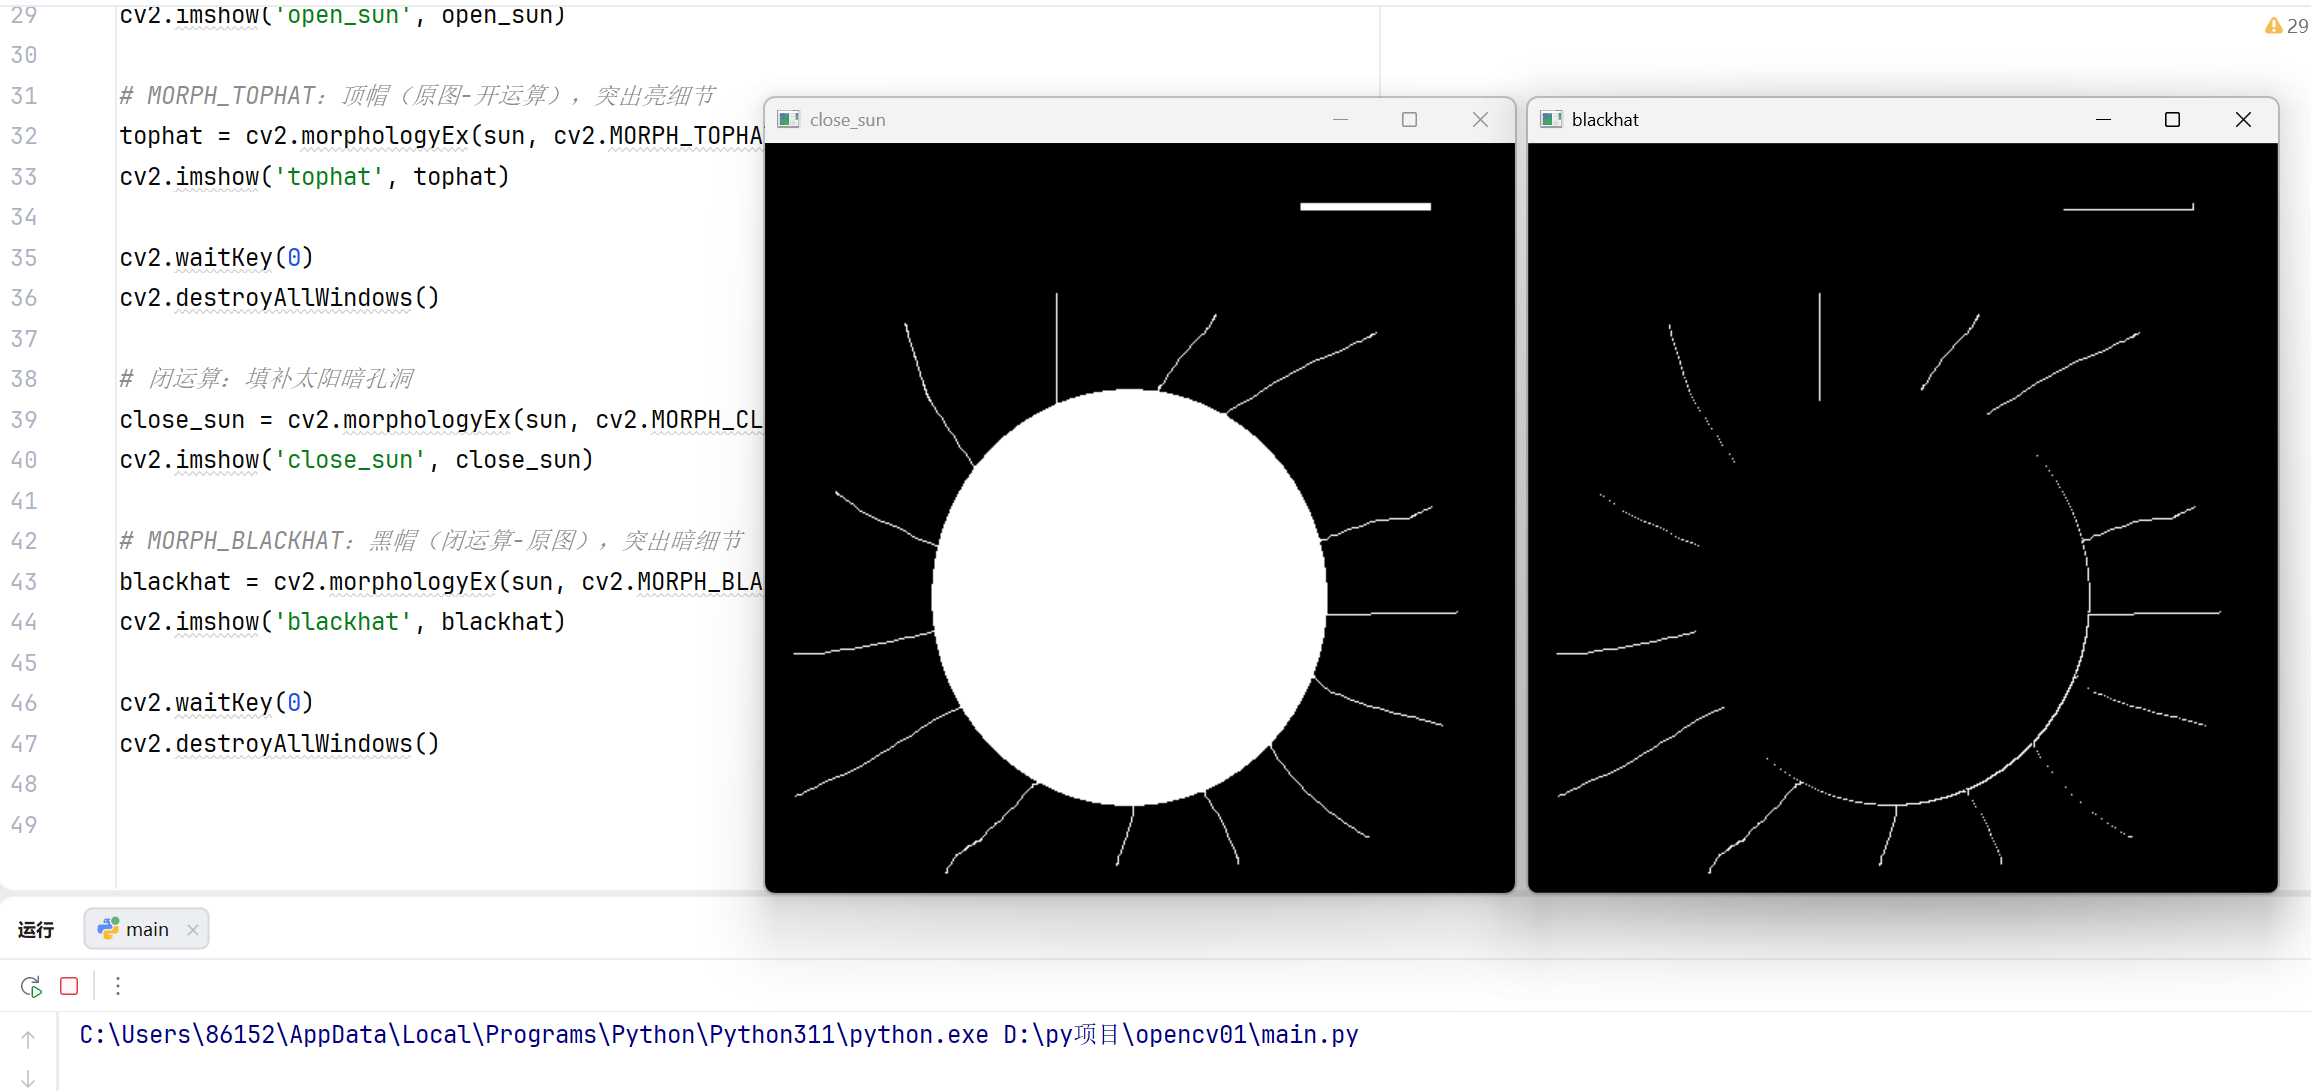Close the main run tab

[193, 929]
